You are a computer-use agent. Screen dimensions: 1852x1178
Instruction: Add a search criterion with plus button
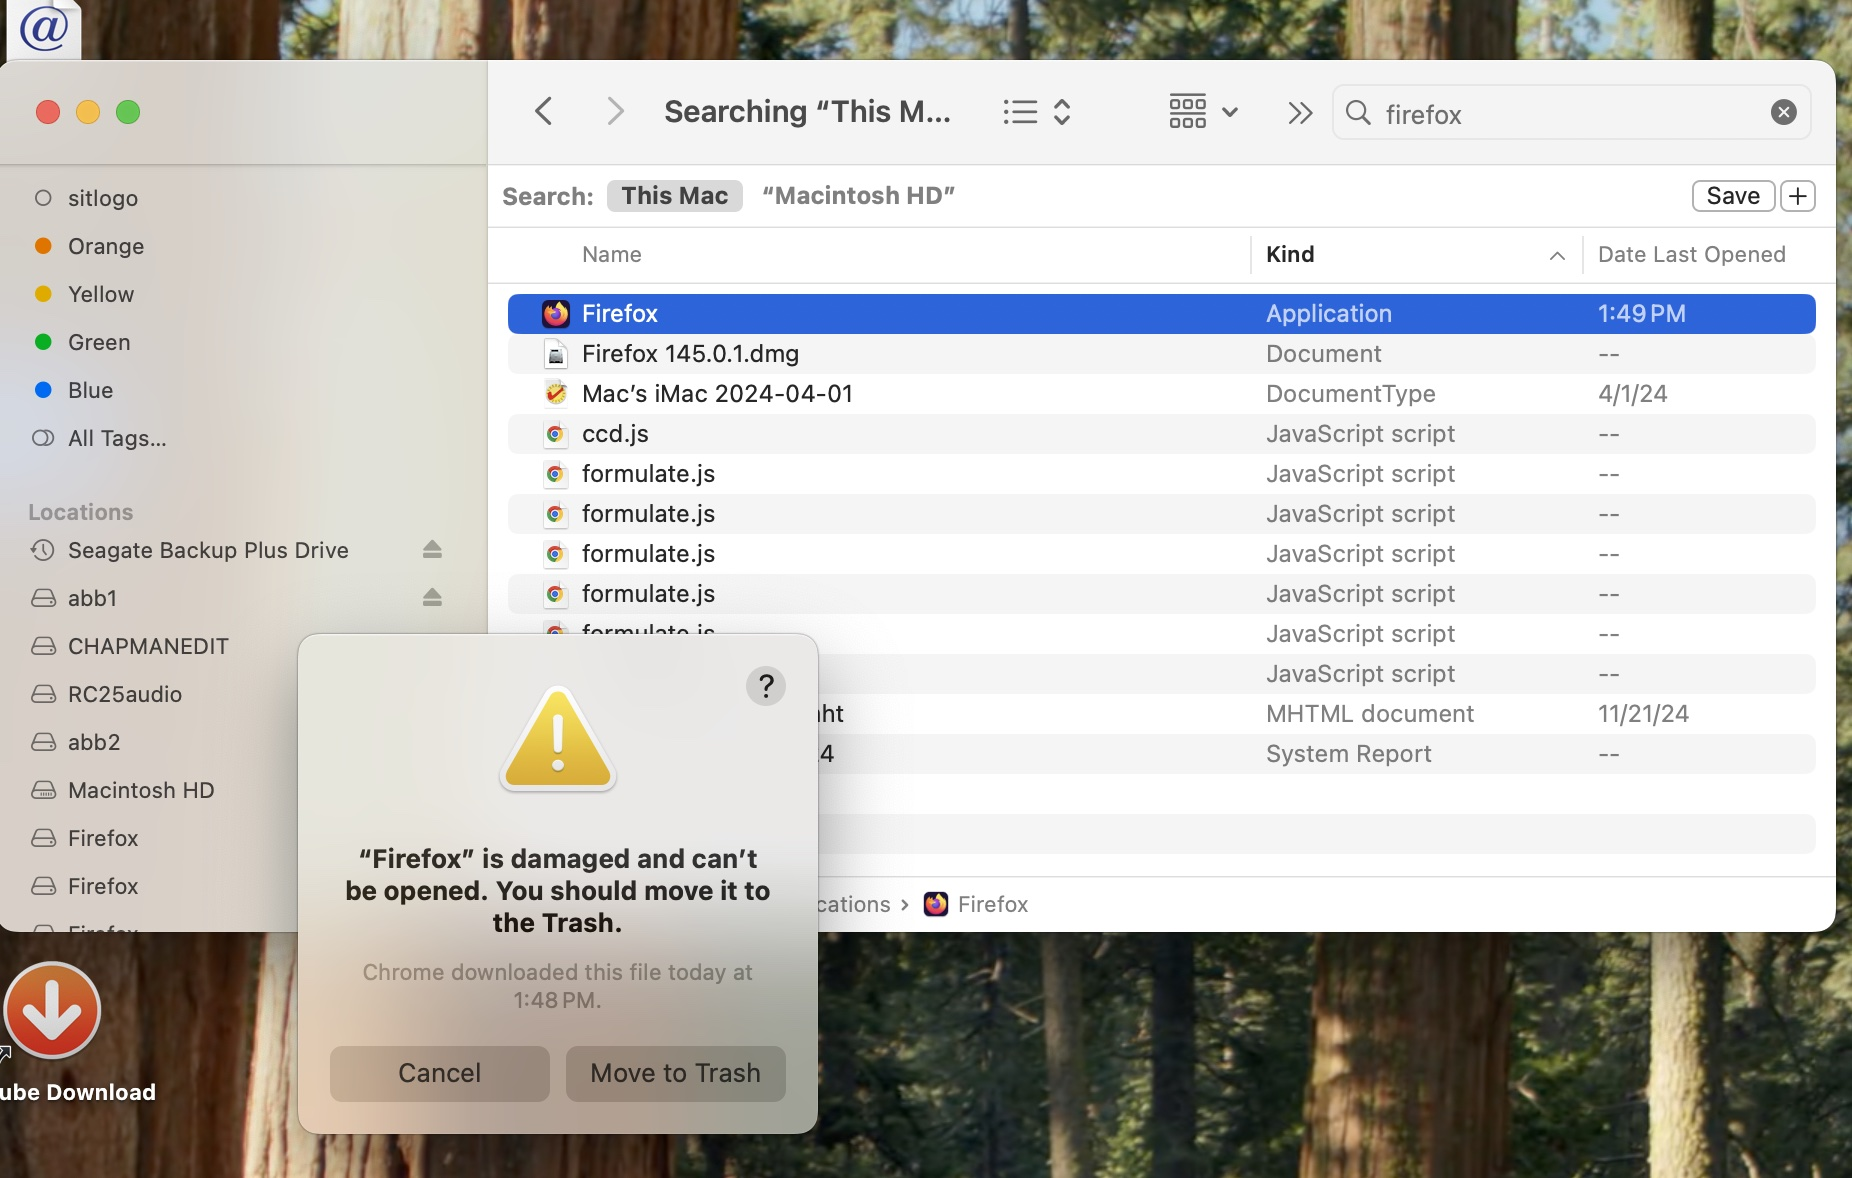click(1798, 196)
